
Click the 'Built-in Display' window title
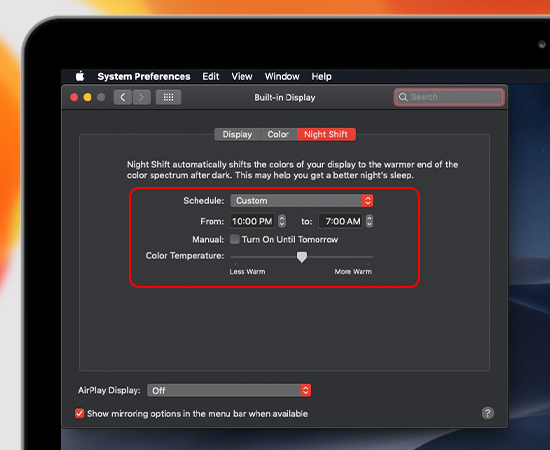[x=285, y=98]
